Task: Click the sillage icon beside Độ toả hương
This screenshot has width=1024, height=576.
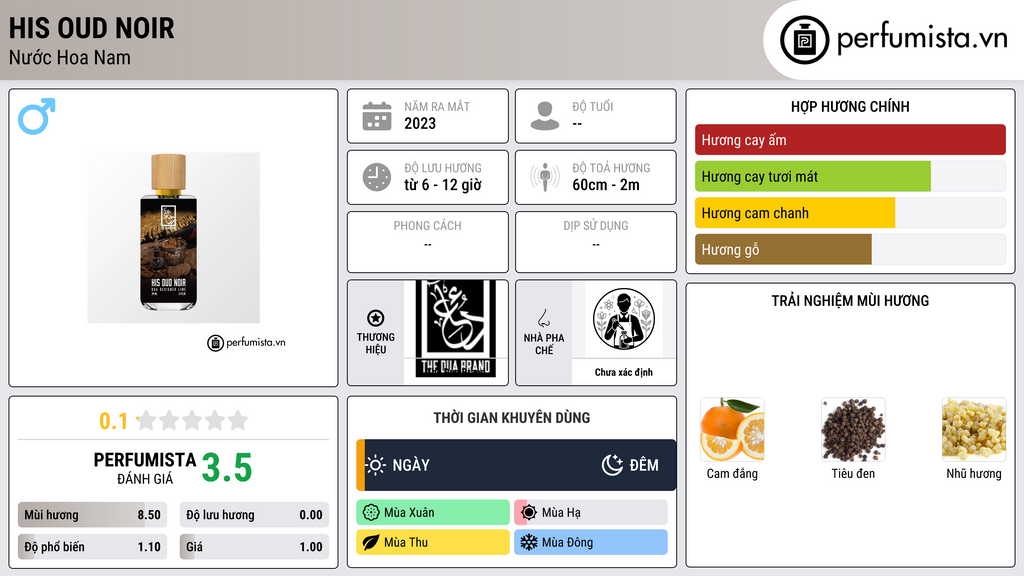Action: click(545, 177)
